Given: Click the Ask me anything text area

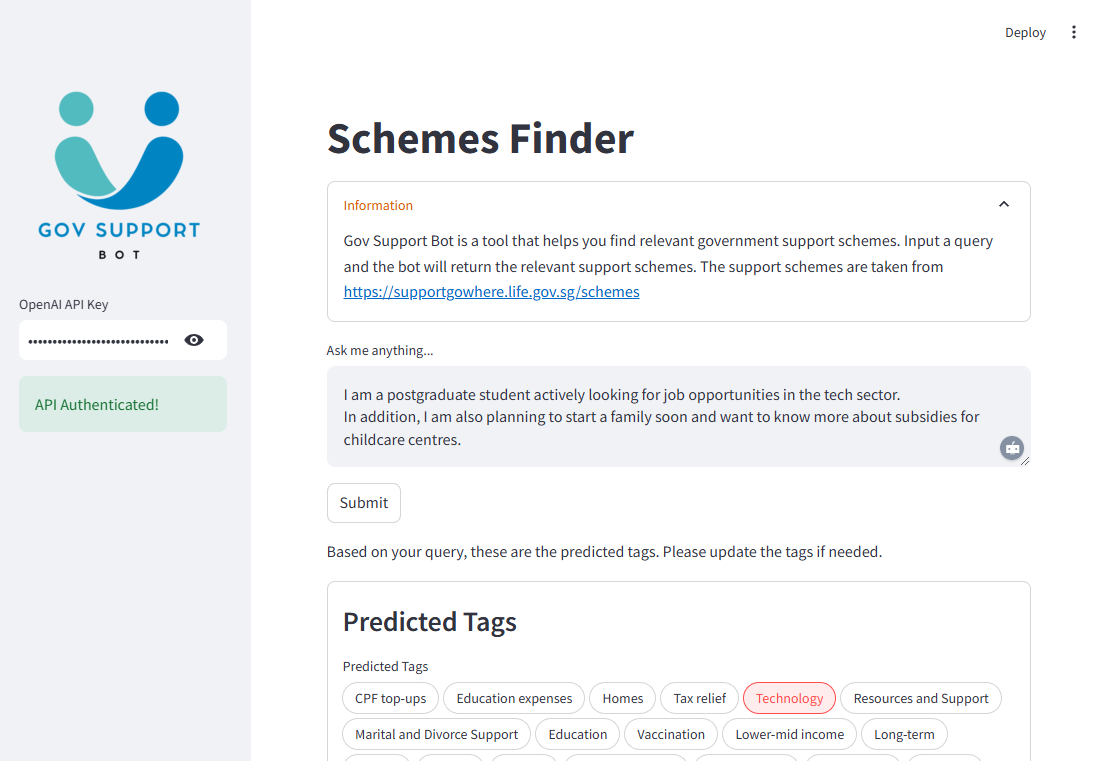Looking at the screenshot, I should coord(678,417).
